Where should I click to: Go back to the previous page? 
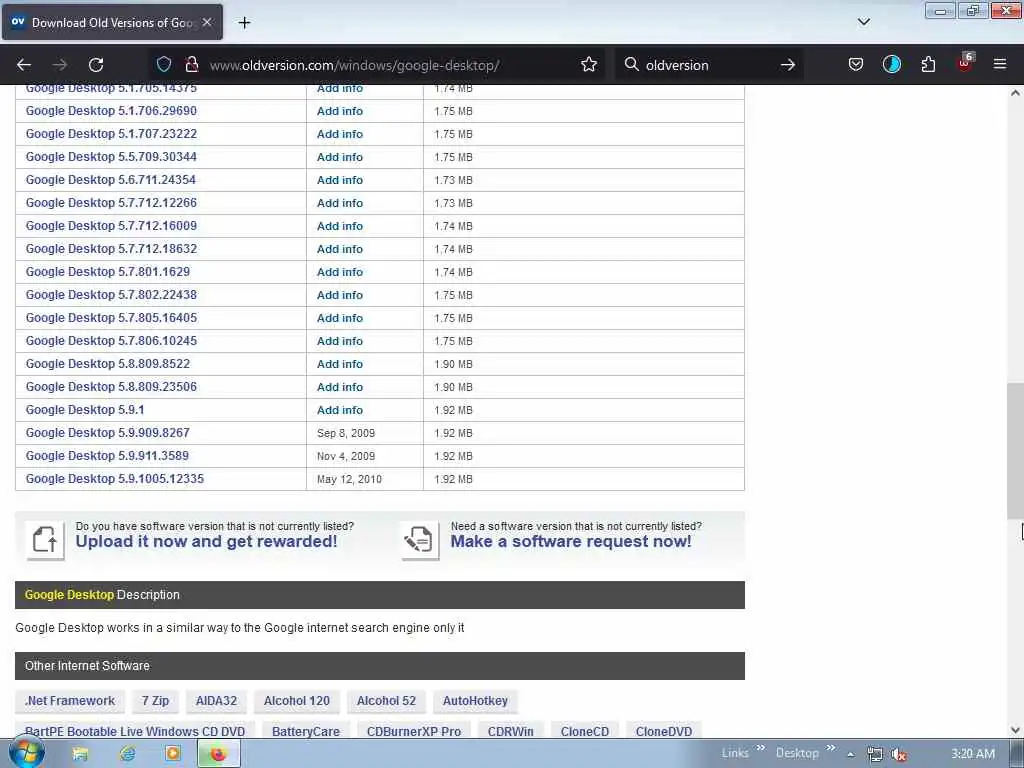click(x=24, y=65)
